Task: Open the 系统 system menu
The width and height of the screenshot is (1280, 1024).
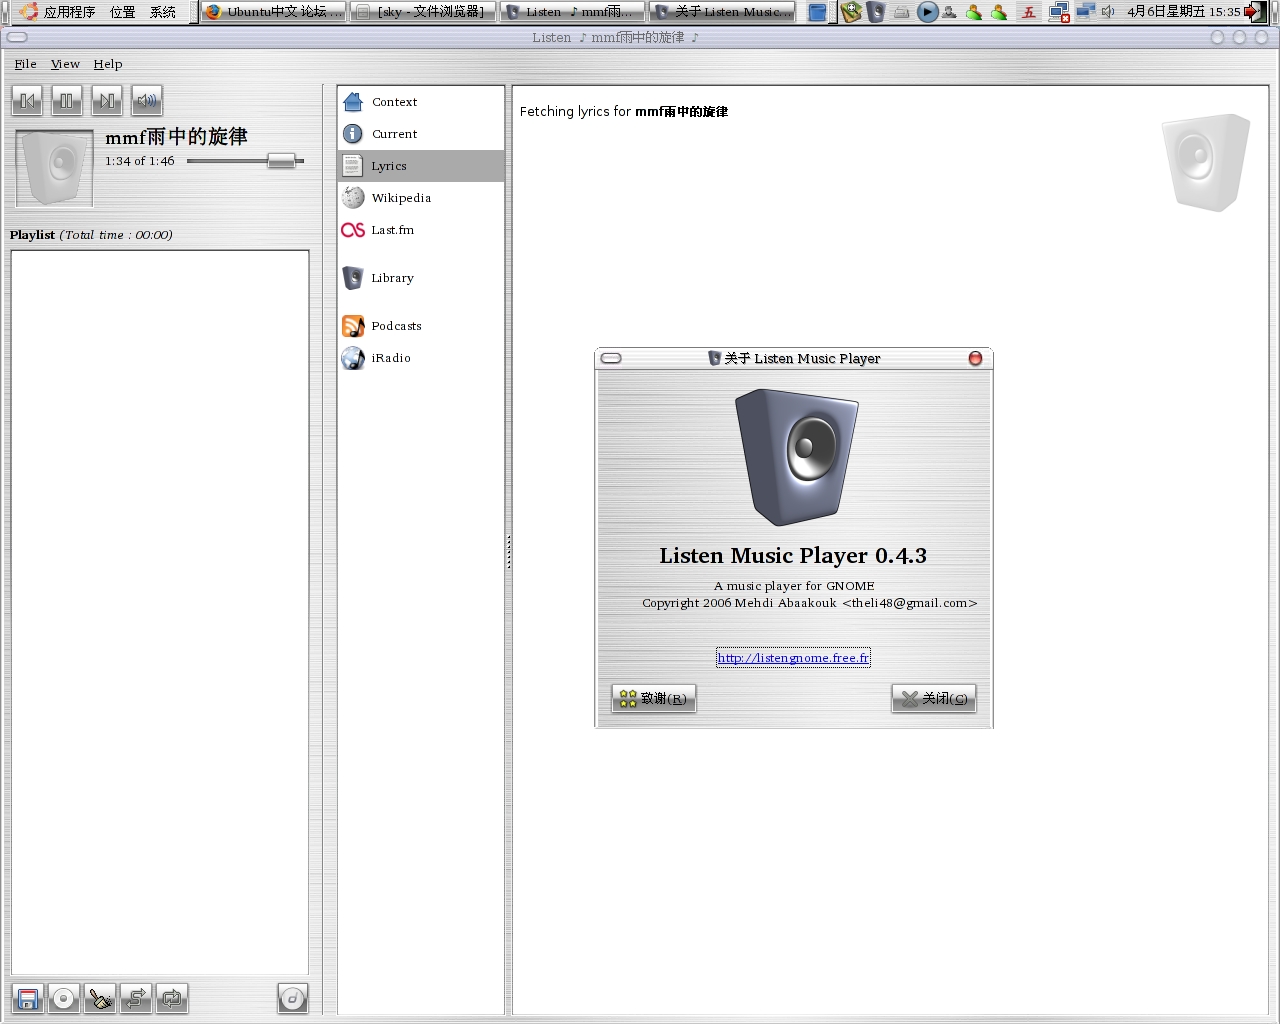Action: 163,12
